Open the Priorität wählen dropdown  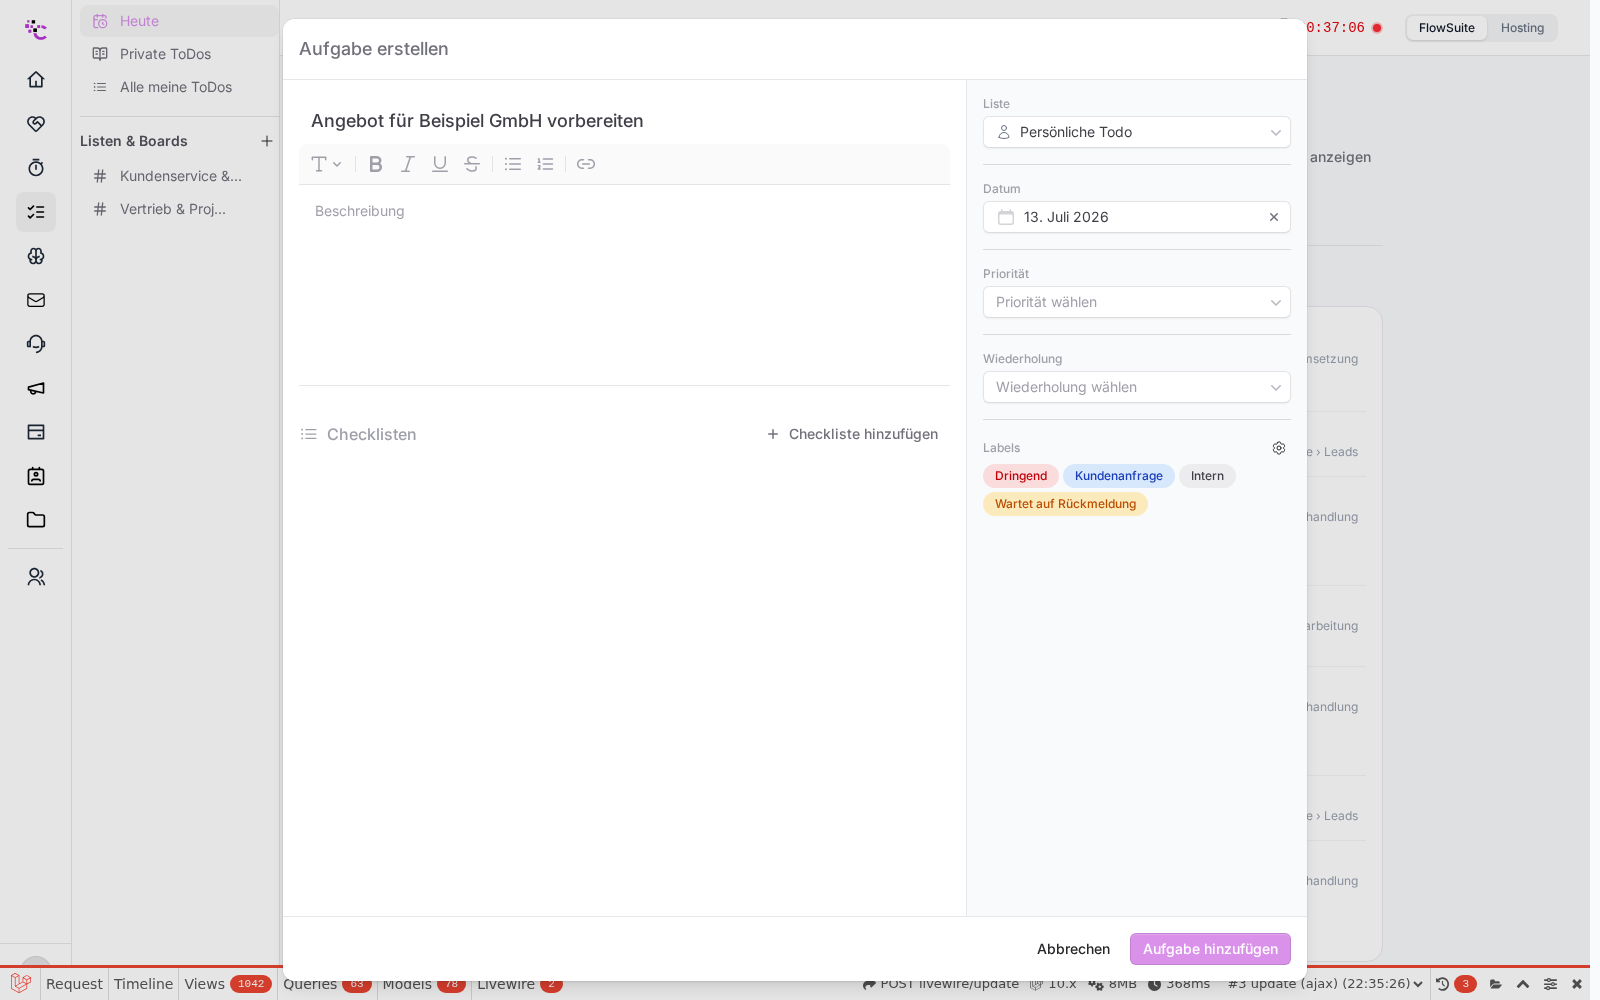point(1137,302)
